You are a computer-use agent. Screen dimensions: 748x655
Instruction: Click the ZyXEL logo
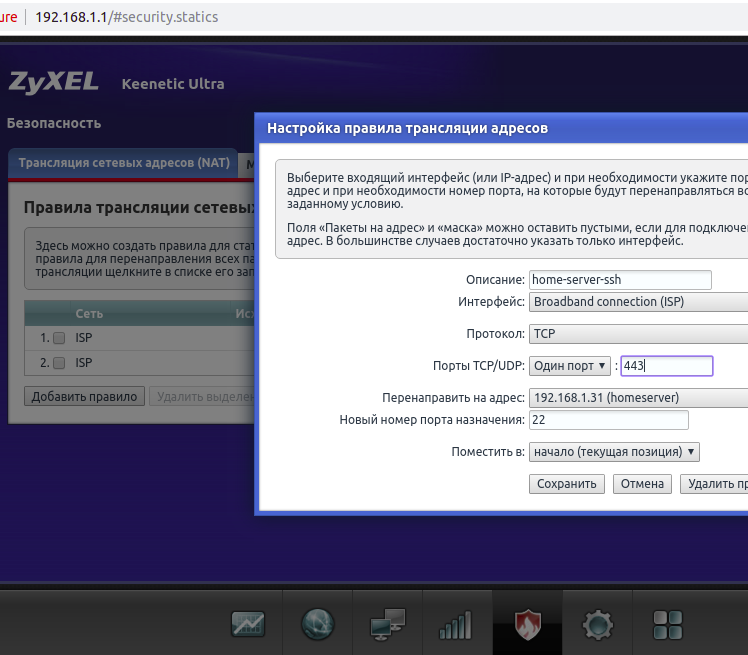coord(54,83)
